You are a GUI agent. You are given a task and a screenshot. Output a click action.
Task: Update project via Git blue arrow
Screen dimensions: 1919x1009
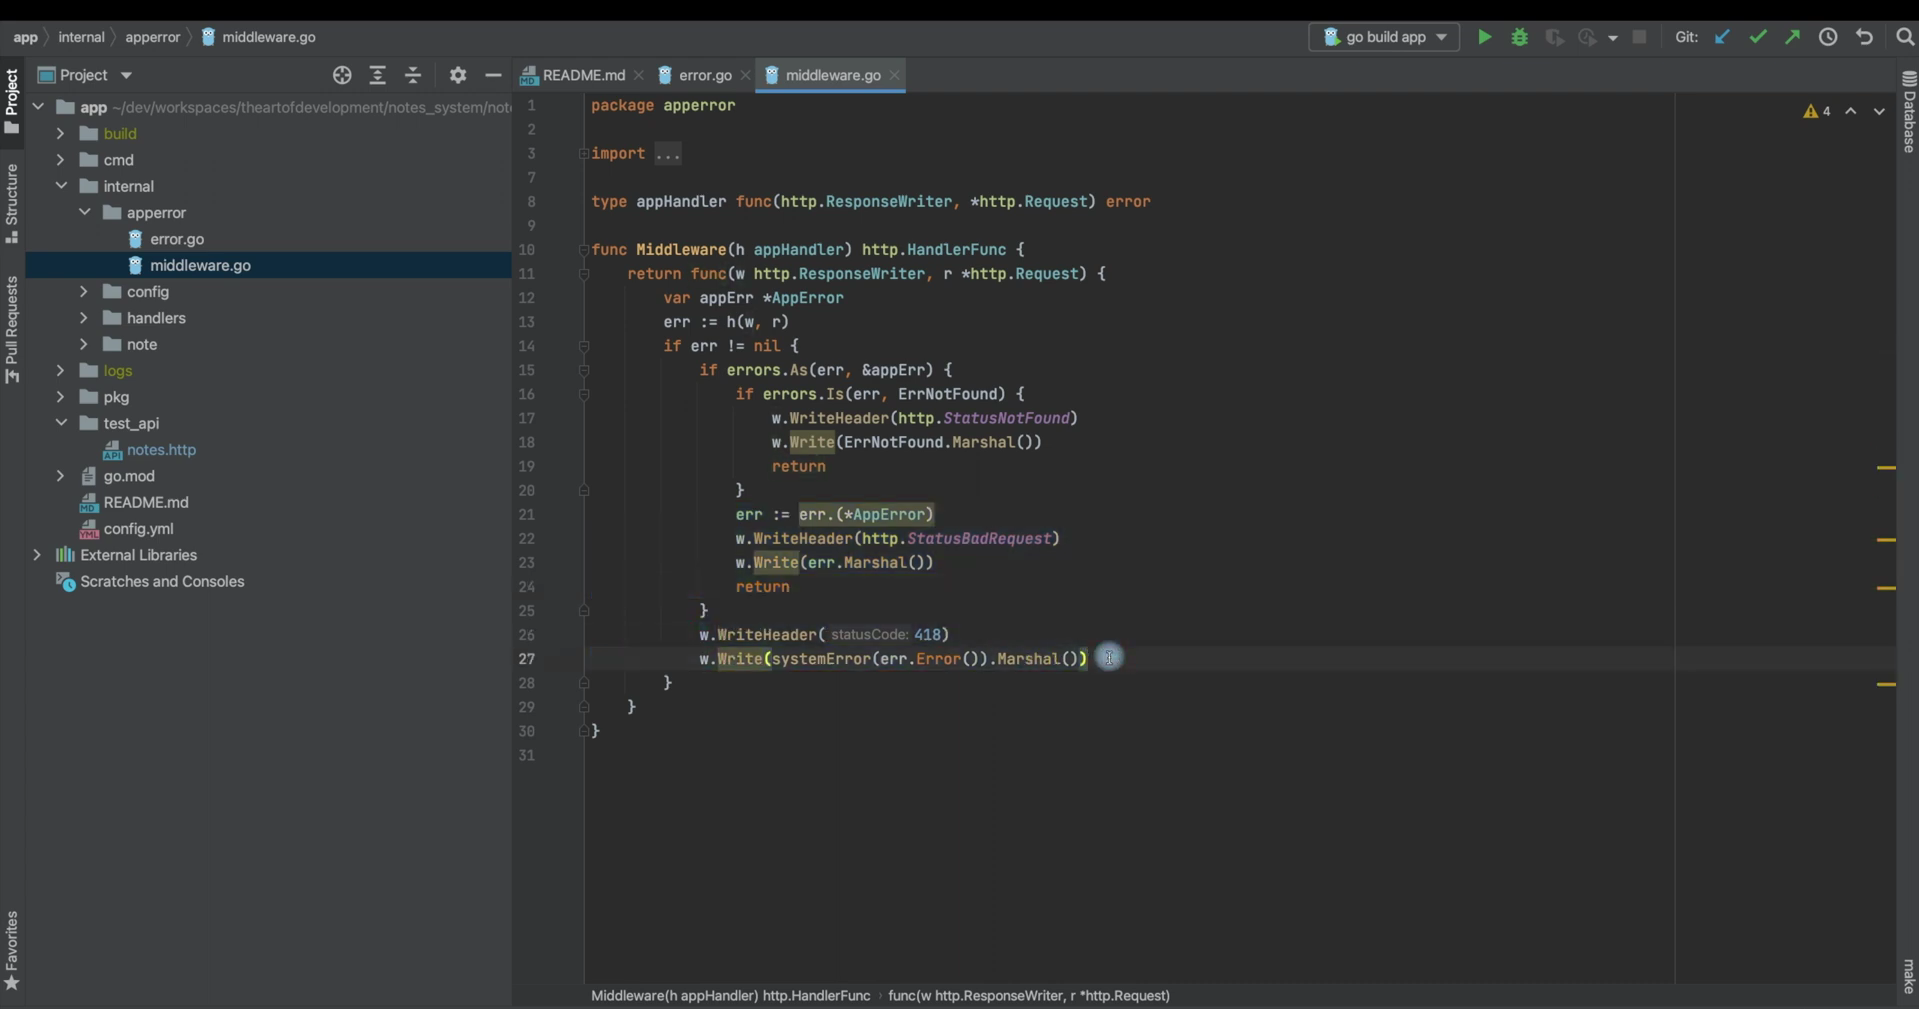point(1722,37)
